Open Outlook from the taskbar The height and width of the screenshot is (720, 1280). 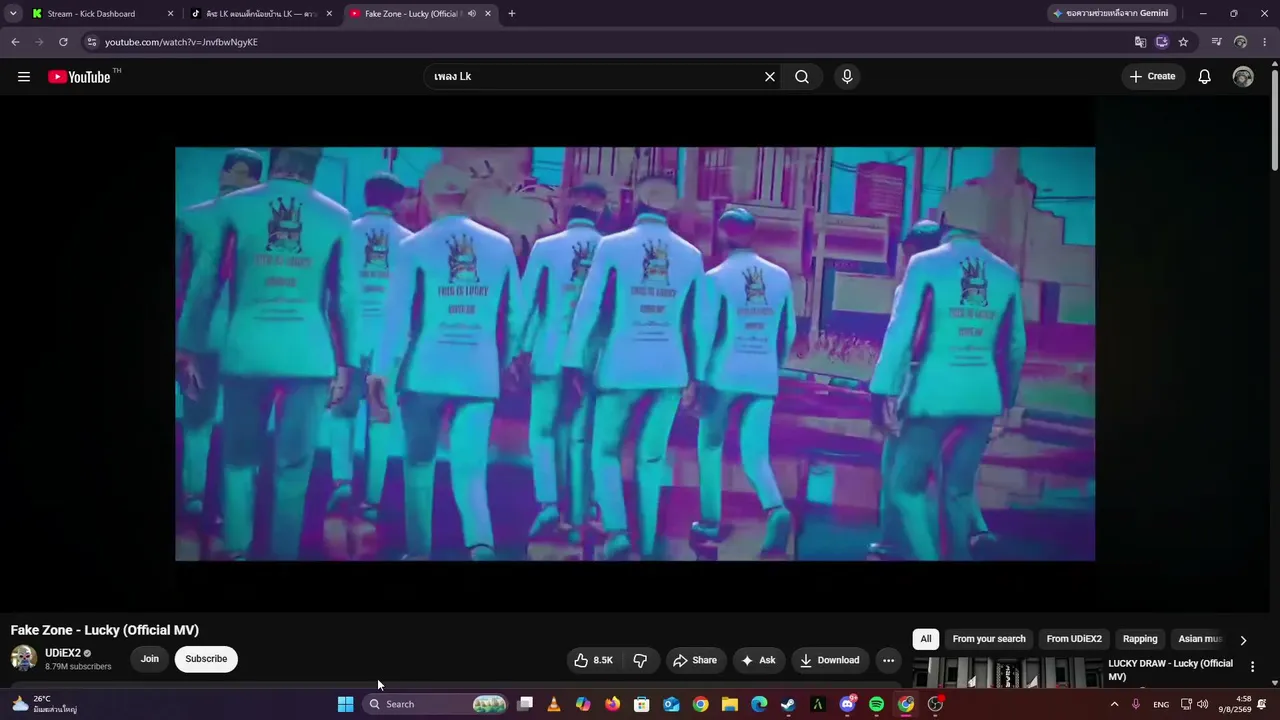671,704
